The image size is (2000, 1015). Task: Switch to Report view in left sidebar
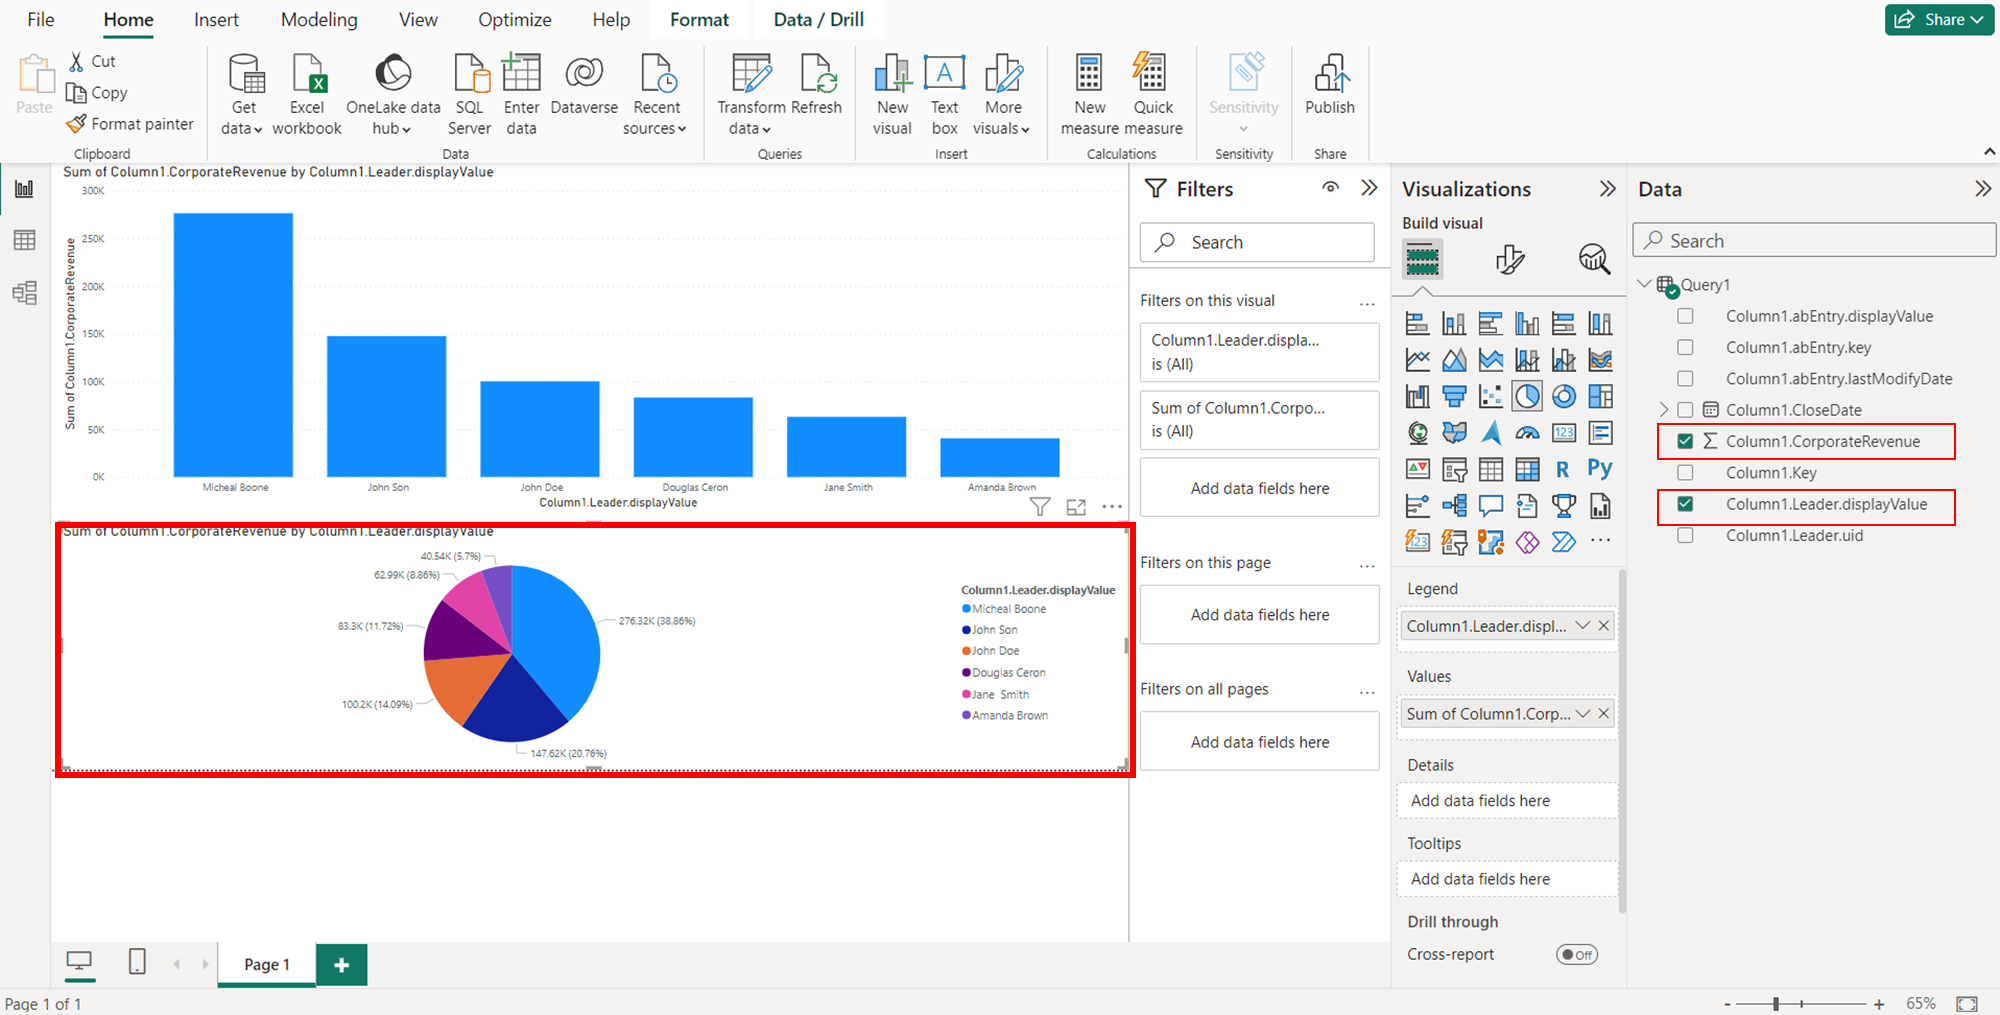point(25,189)
